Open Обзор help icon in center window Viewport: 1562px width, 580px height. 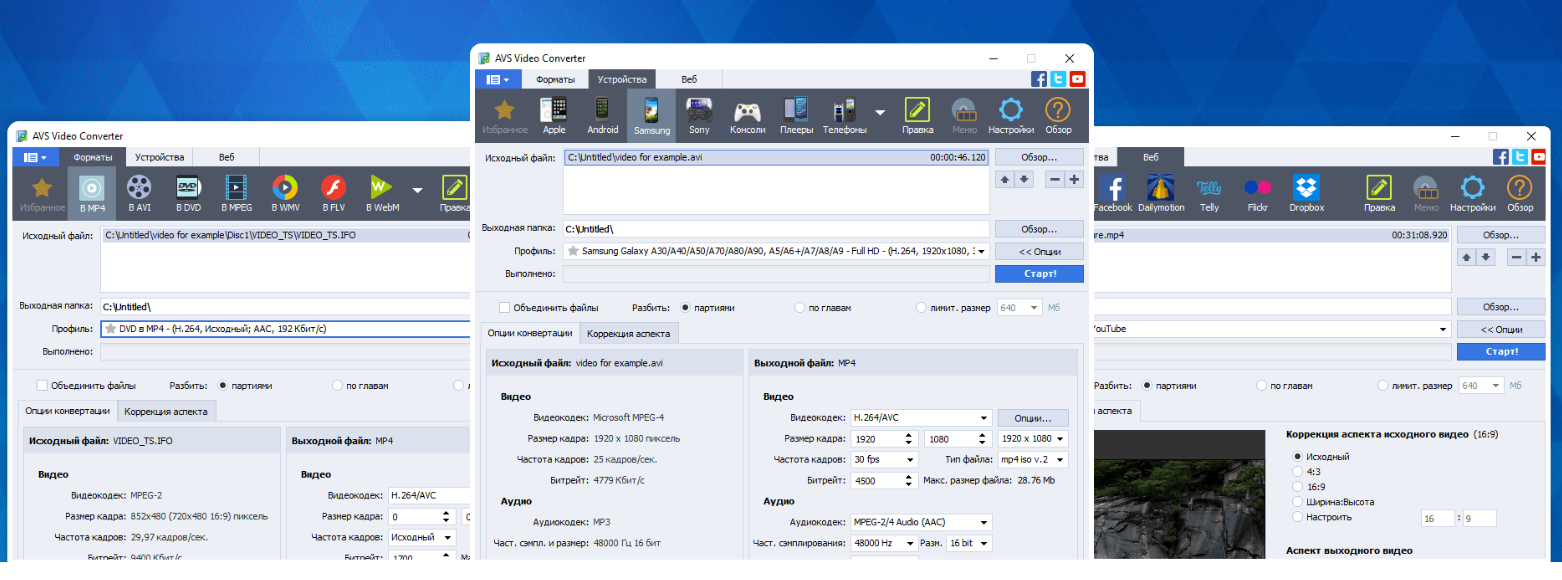1058,116
